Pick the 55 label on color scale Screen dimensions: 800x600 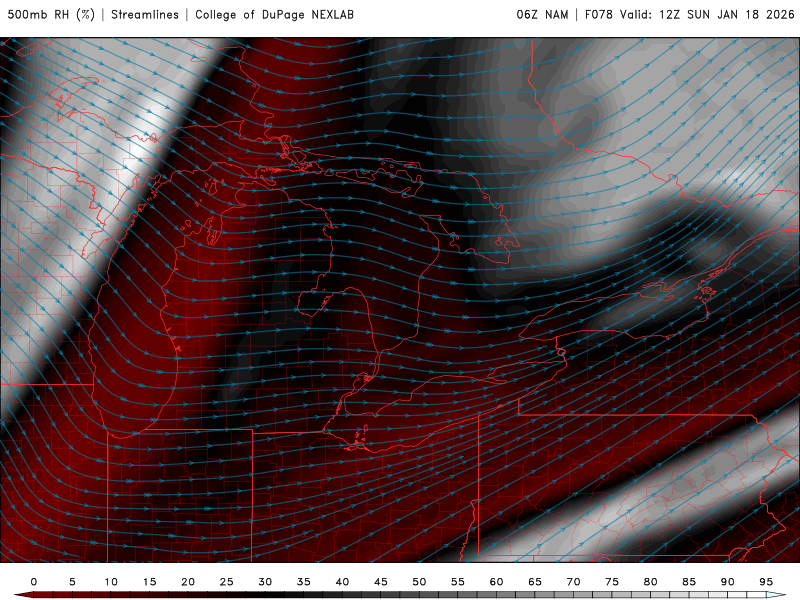(458, 582)
